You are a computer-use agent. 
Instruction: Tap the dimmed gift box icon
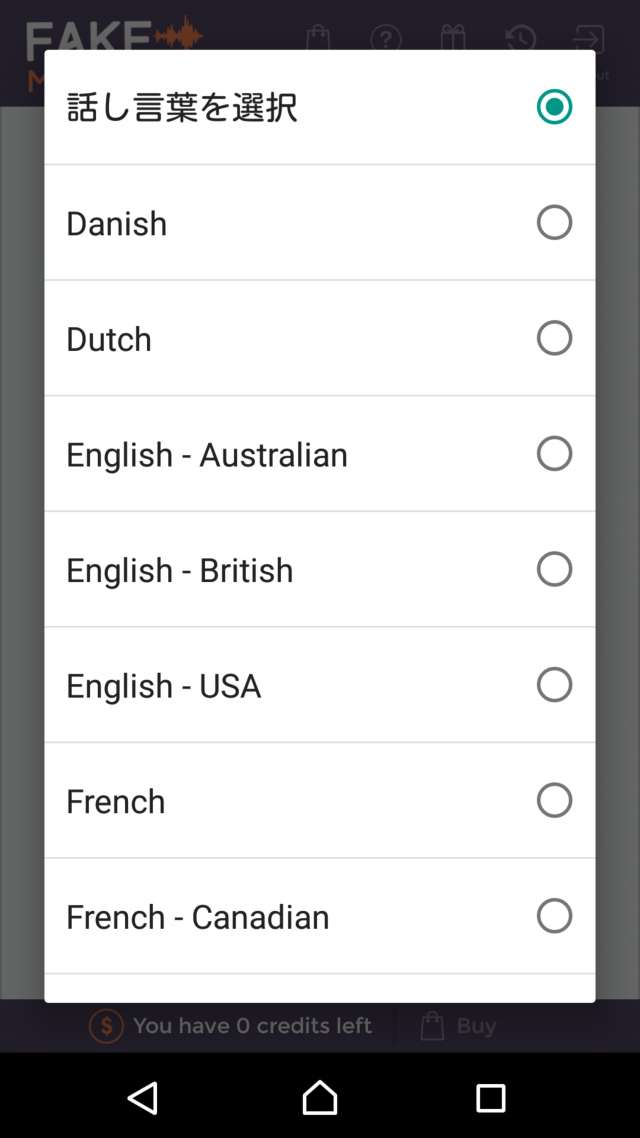click(452, 40)
